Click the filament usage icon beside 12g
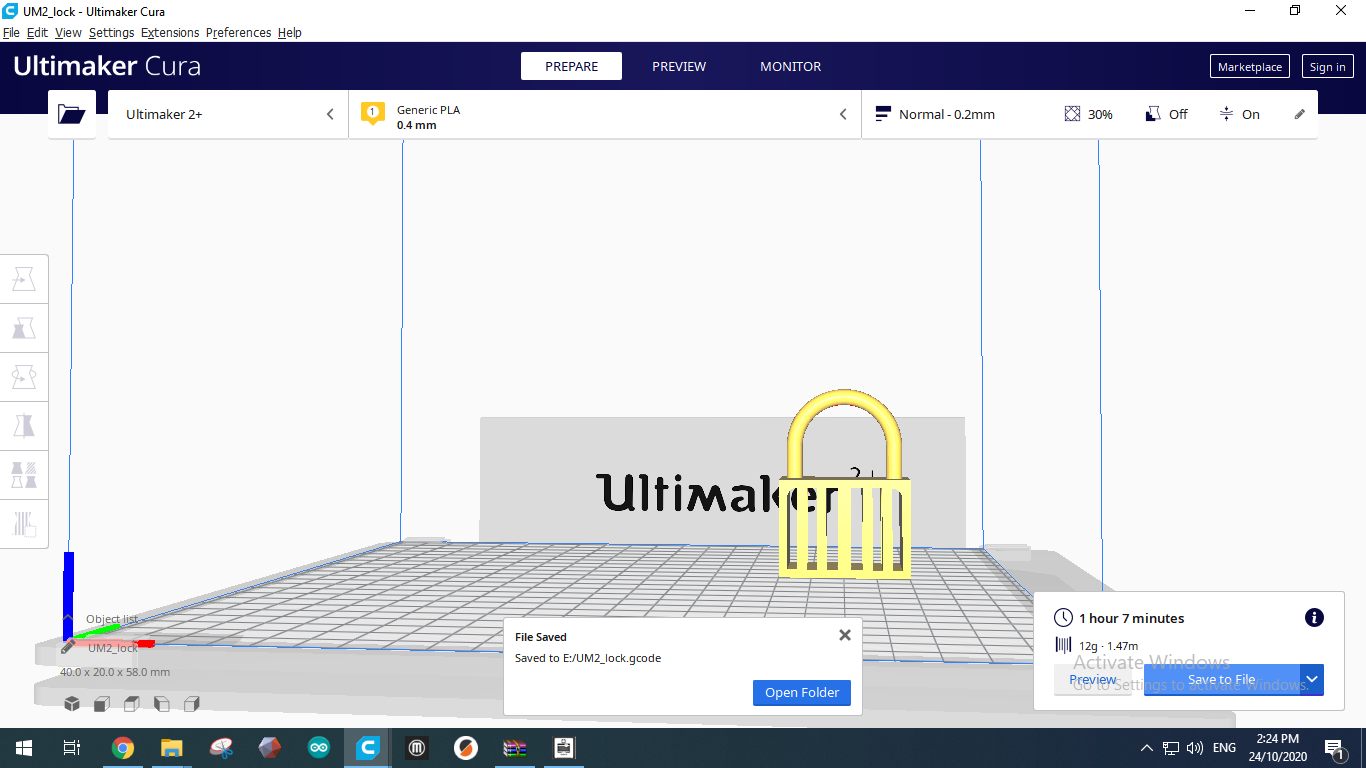The width and height of the screenshot is (1366, 768). point(1063,646)
